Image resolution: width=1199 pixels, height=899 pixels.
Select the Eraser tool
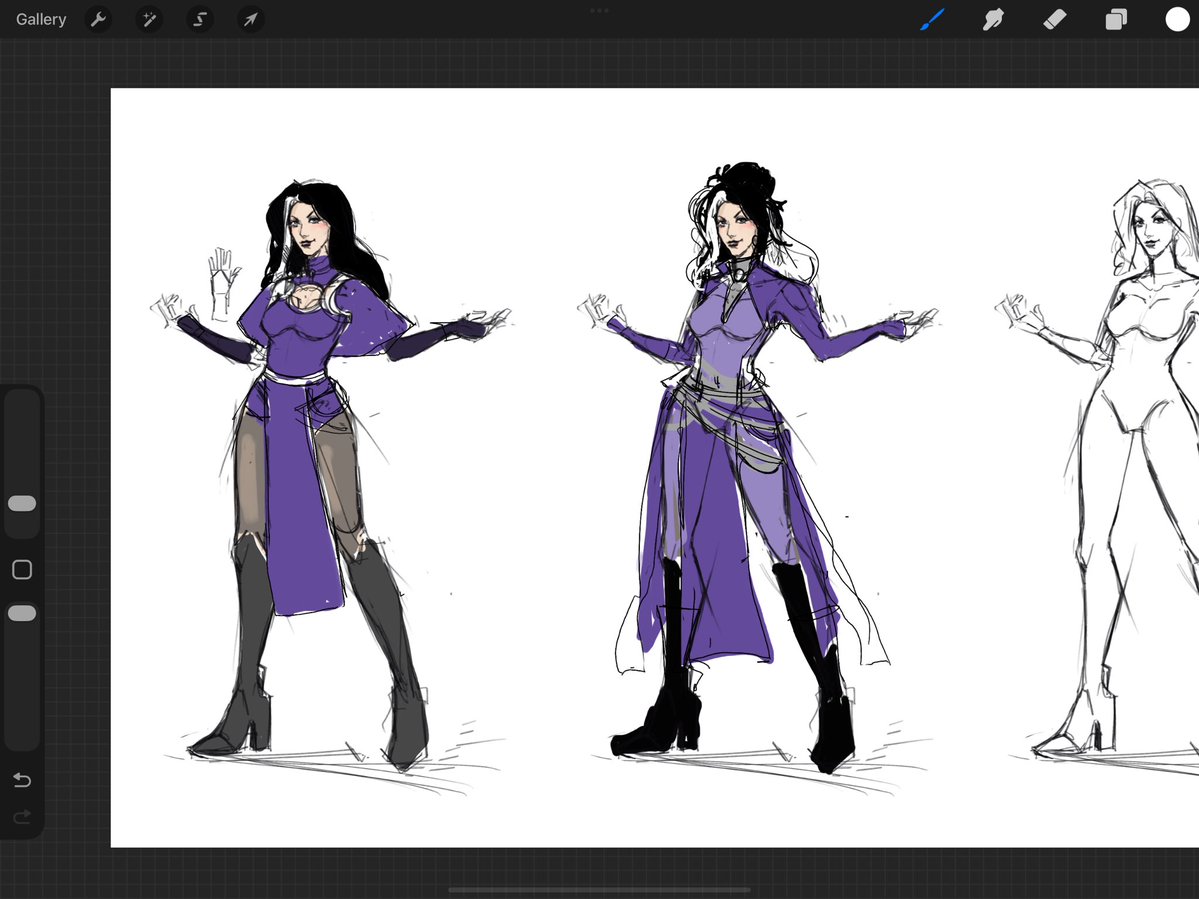(1054, 19)
